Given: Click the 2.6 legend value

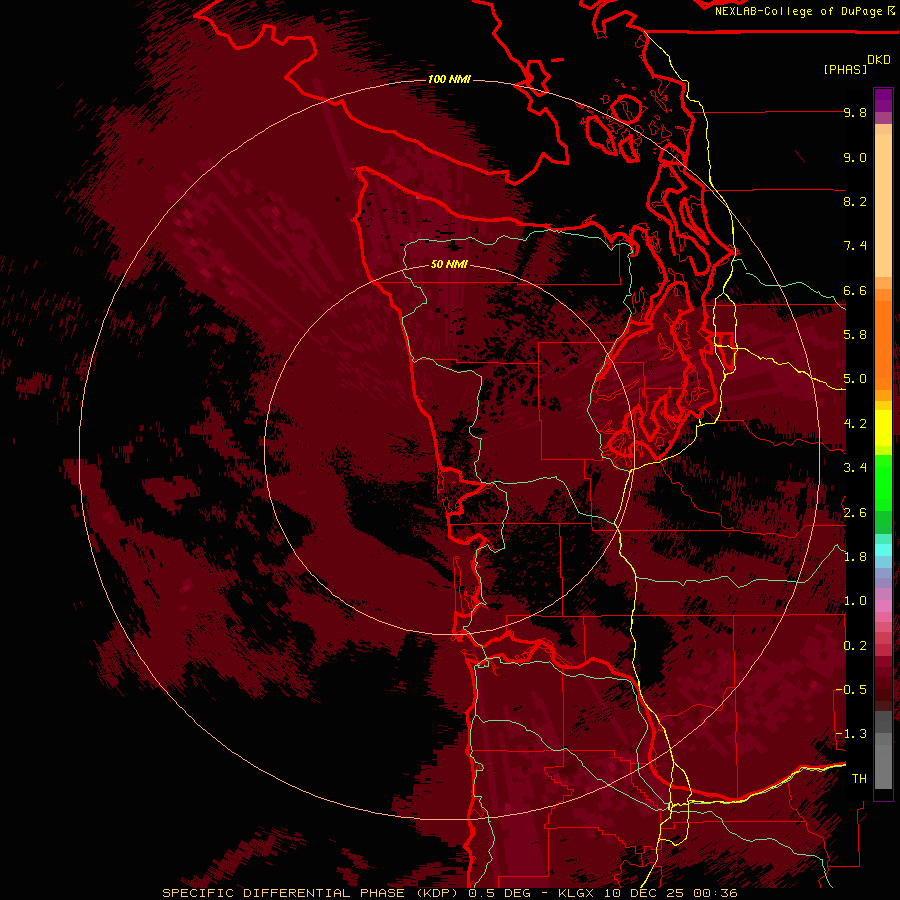Looking at the screenshot, I should click(855, 513).
